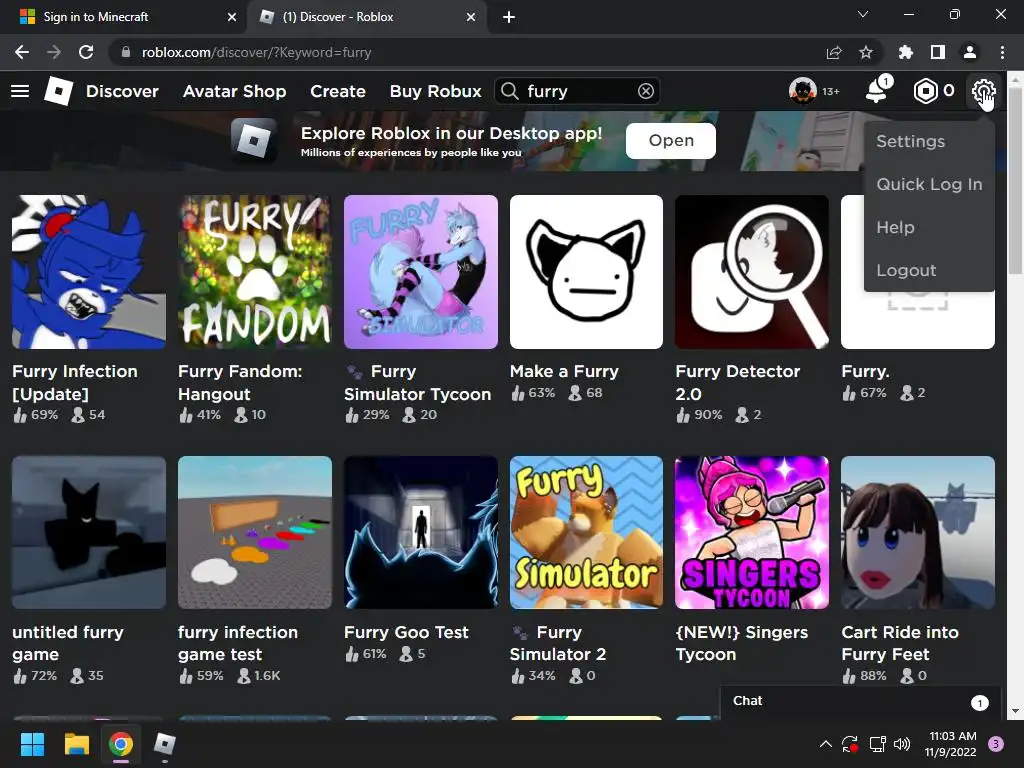Open a new browser tab

pyautogui.click(x=509, y=17)
